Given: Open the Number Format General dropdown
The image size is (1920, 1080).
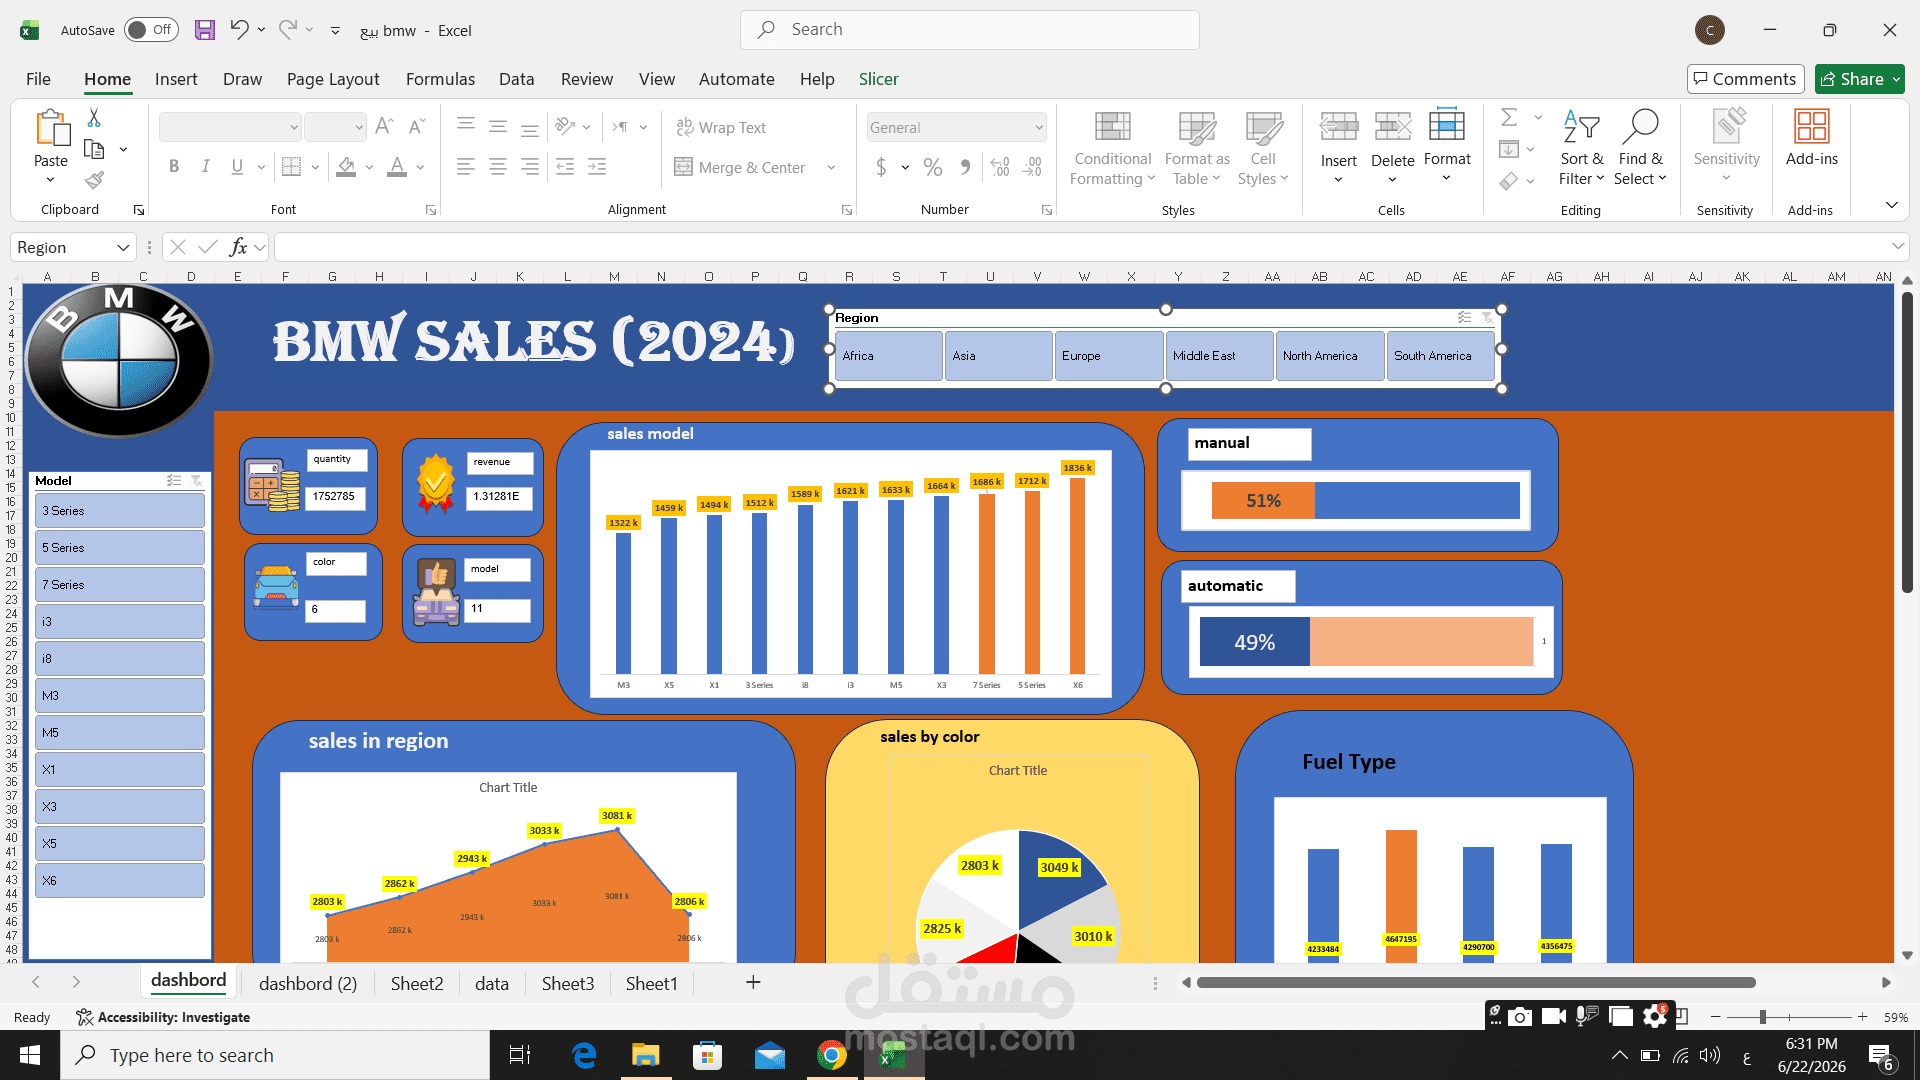Looking at the screenshot, I should 1039,127.
